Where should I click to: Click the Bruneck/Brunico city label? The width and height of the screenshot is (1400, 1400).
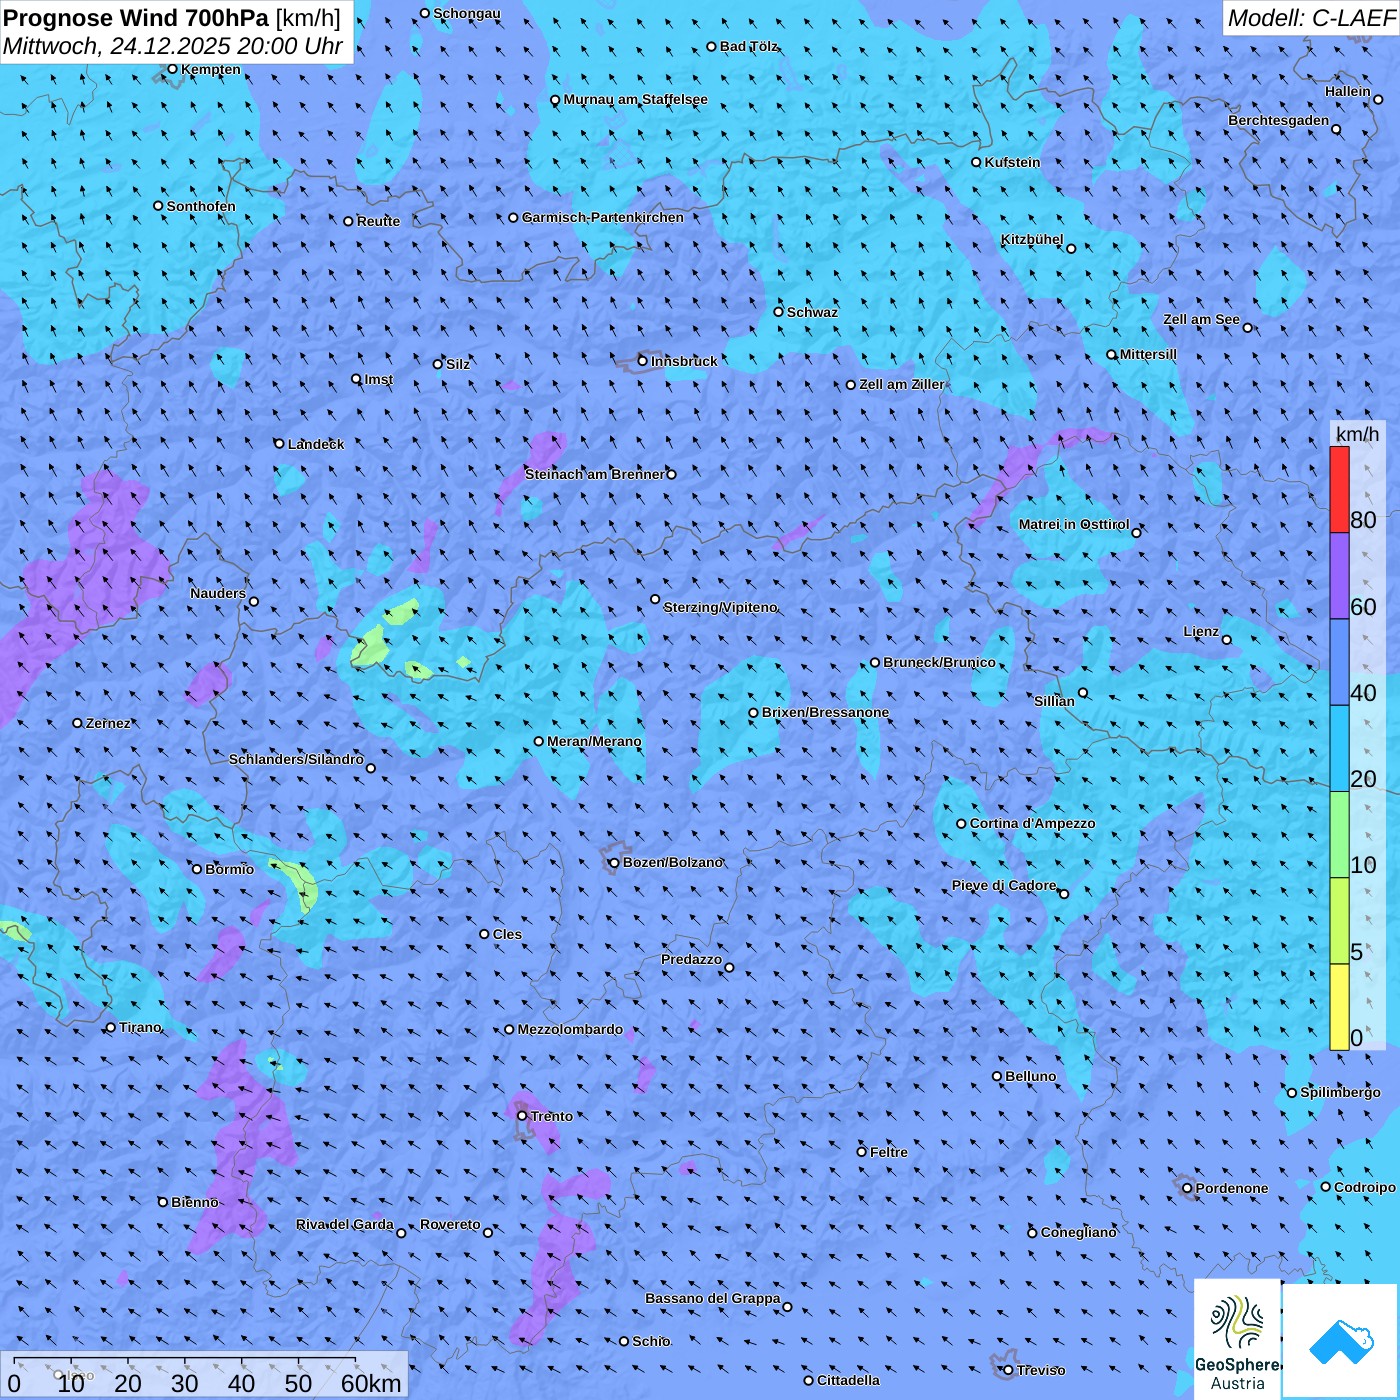(x=939, y=662)
